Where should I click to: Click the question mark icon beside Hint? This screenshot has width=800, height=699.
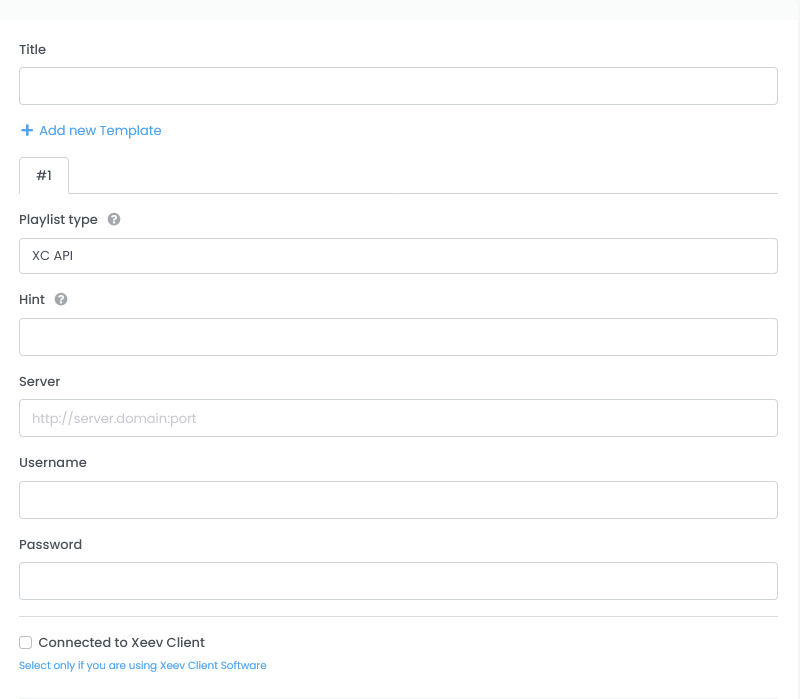coord(61,299)
